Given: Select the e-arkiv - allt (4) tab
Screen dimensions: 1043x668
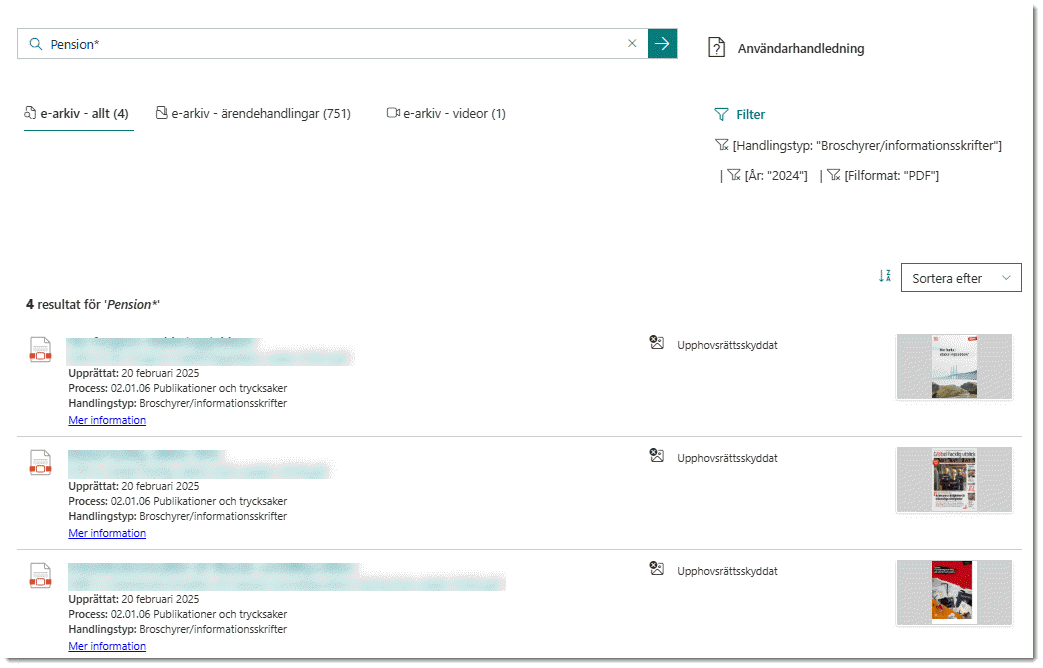Looking at the screenshot, I should coord(77,114).
